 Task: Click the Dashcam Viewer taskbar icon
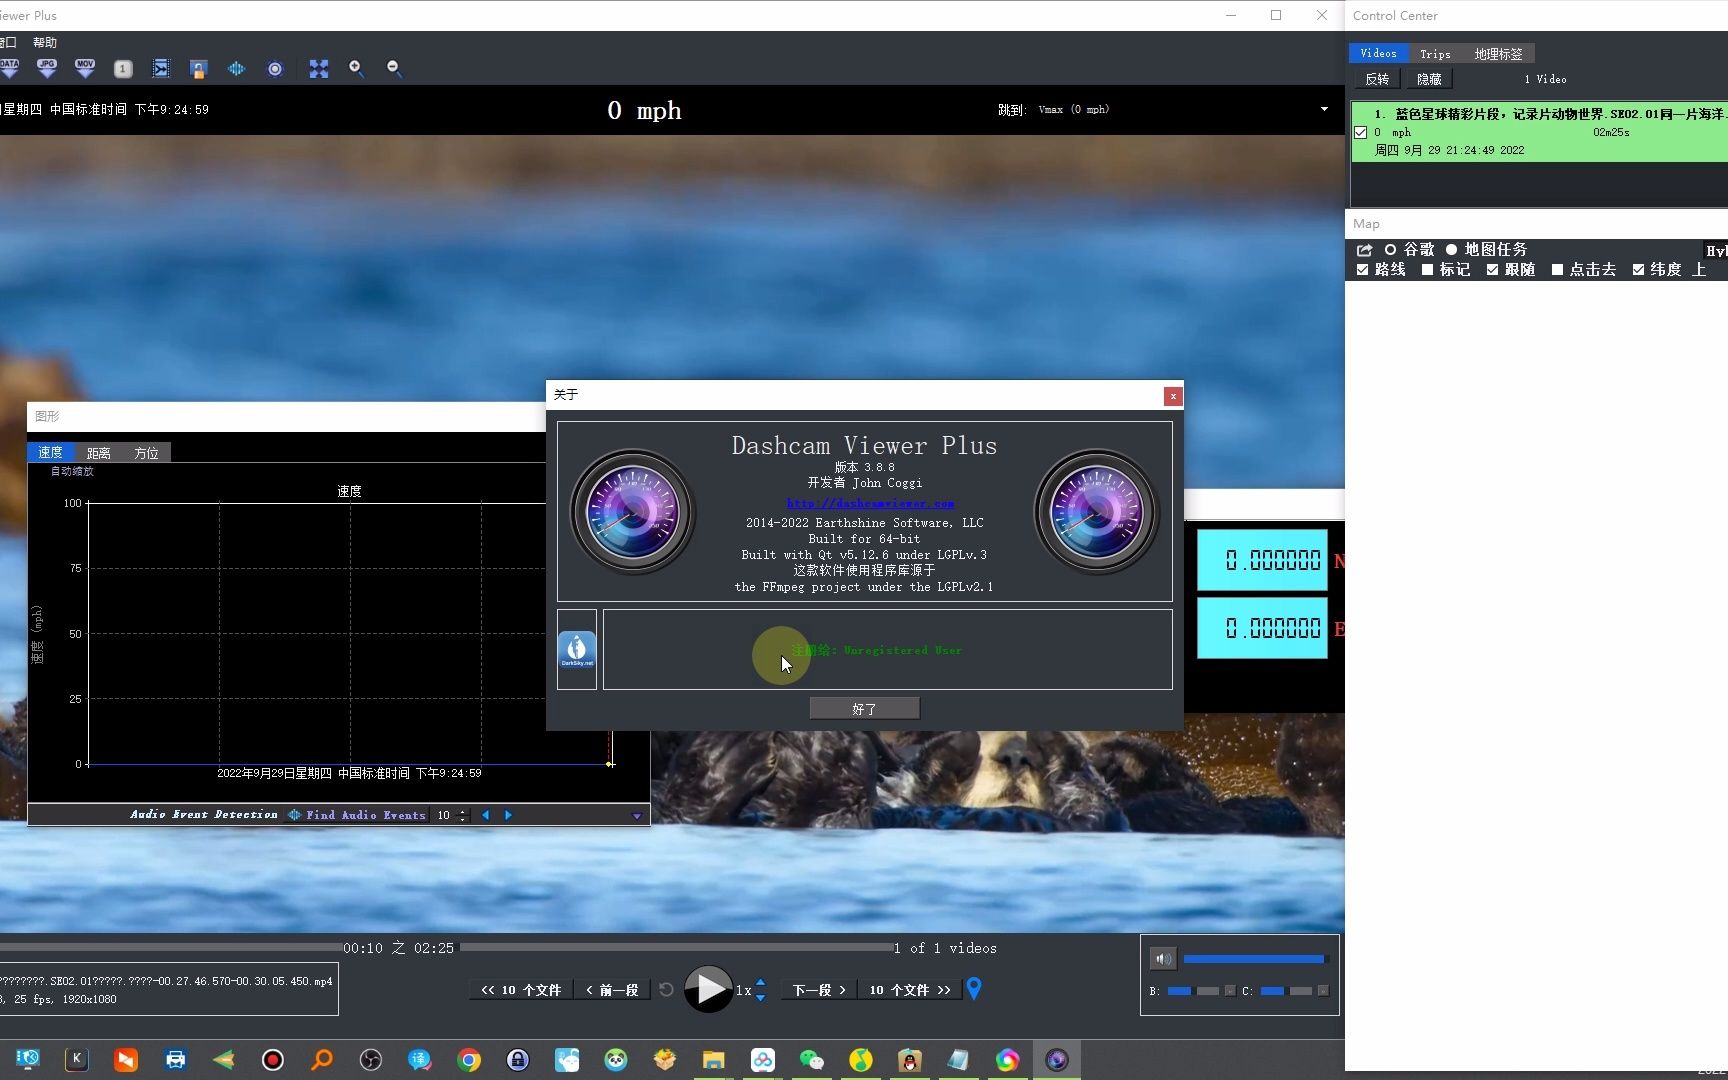[1056, 1060]
